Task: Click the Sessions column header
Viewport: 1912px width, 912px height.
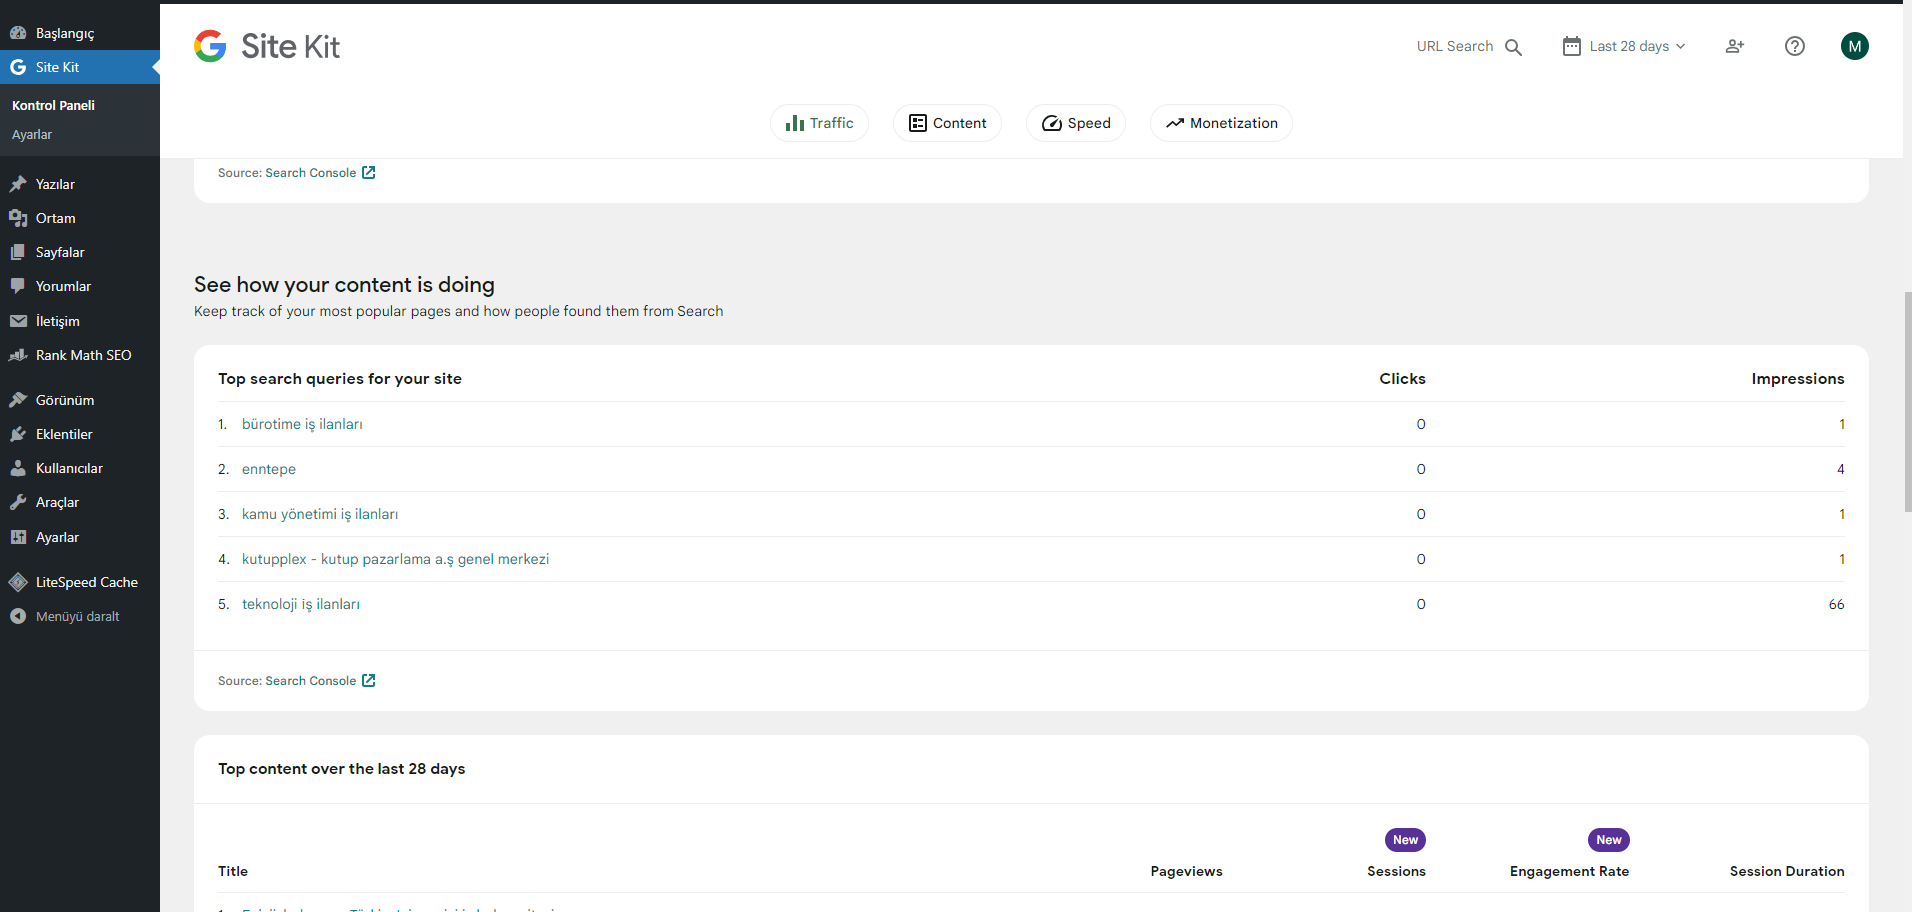Action: (1397, 871)
